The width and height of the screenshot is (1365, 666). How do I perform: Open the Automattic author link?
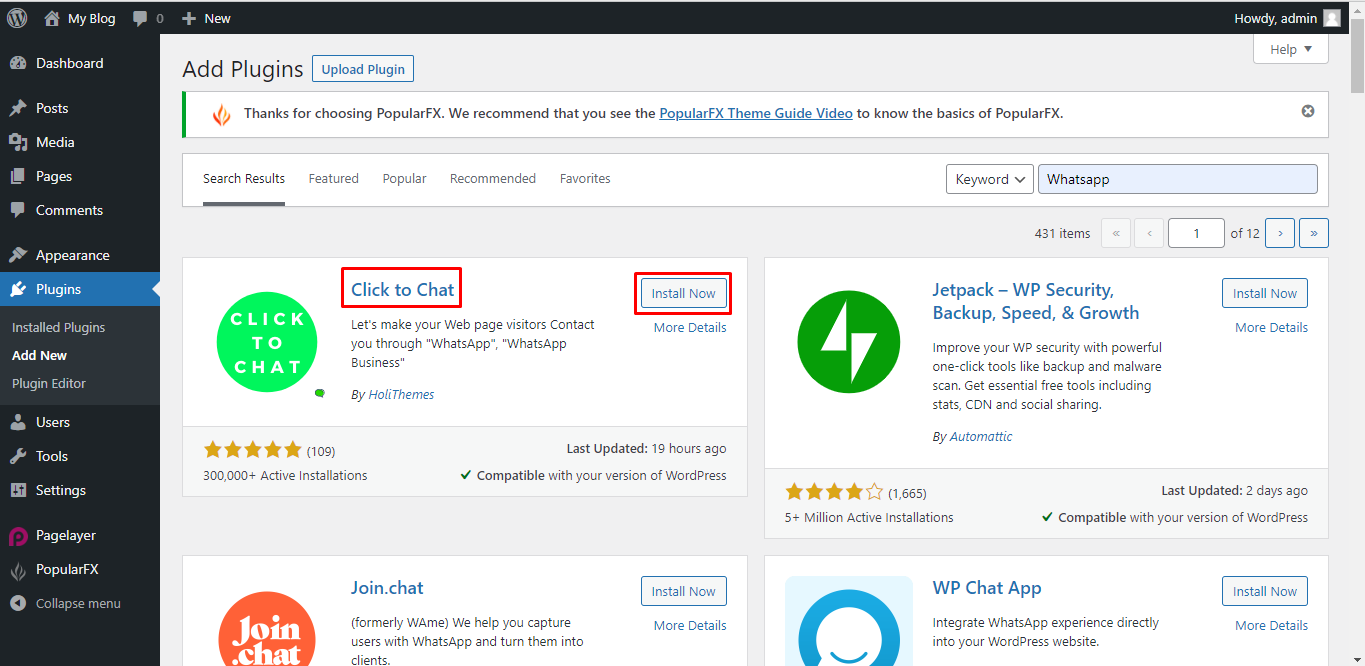click(x=981, y=437)
